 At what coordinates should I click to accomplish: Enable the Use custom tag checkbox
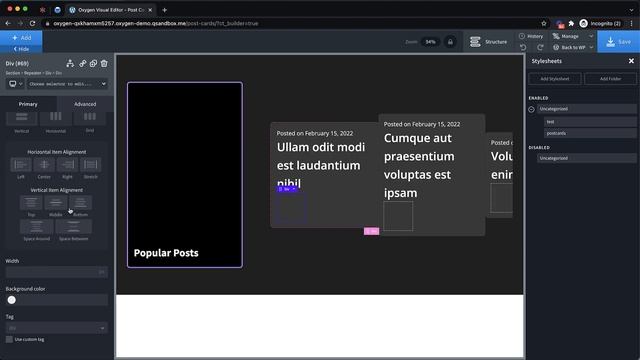[9, 339]
